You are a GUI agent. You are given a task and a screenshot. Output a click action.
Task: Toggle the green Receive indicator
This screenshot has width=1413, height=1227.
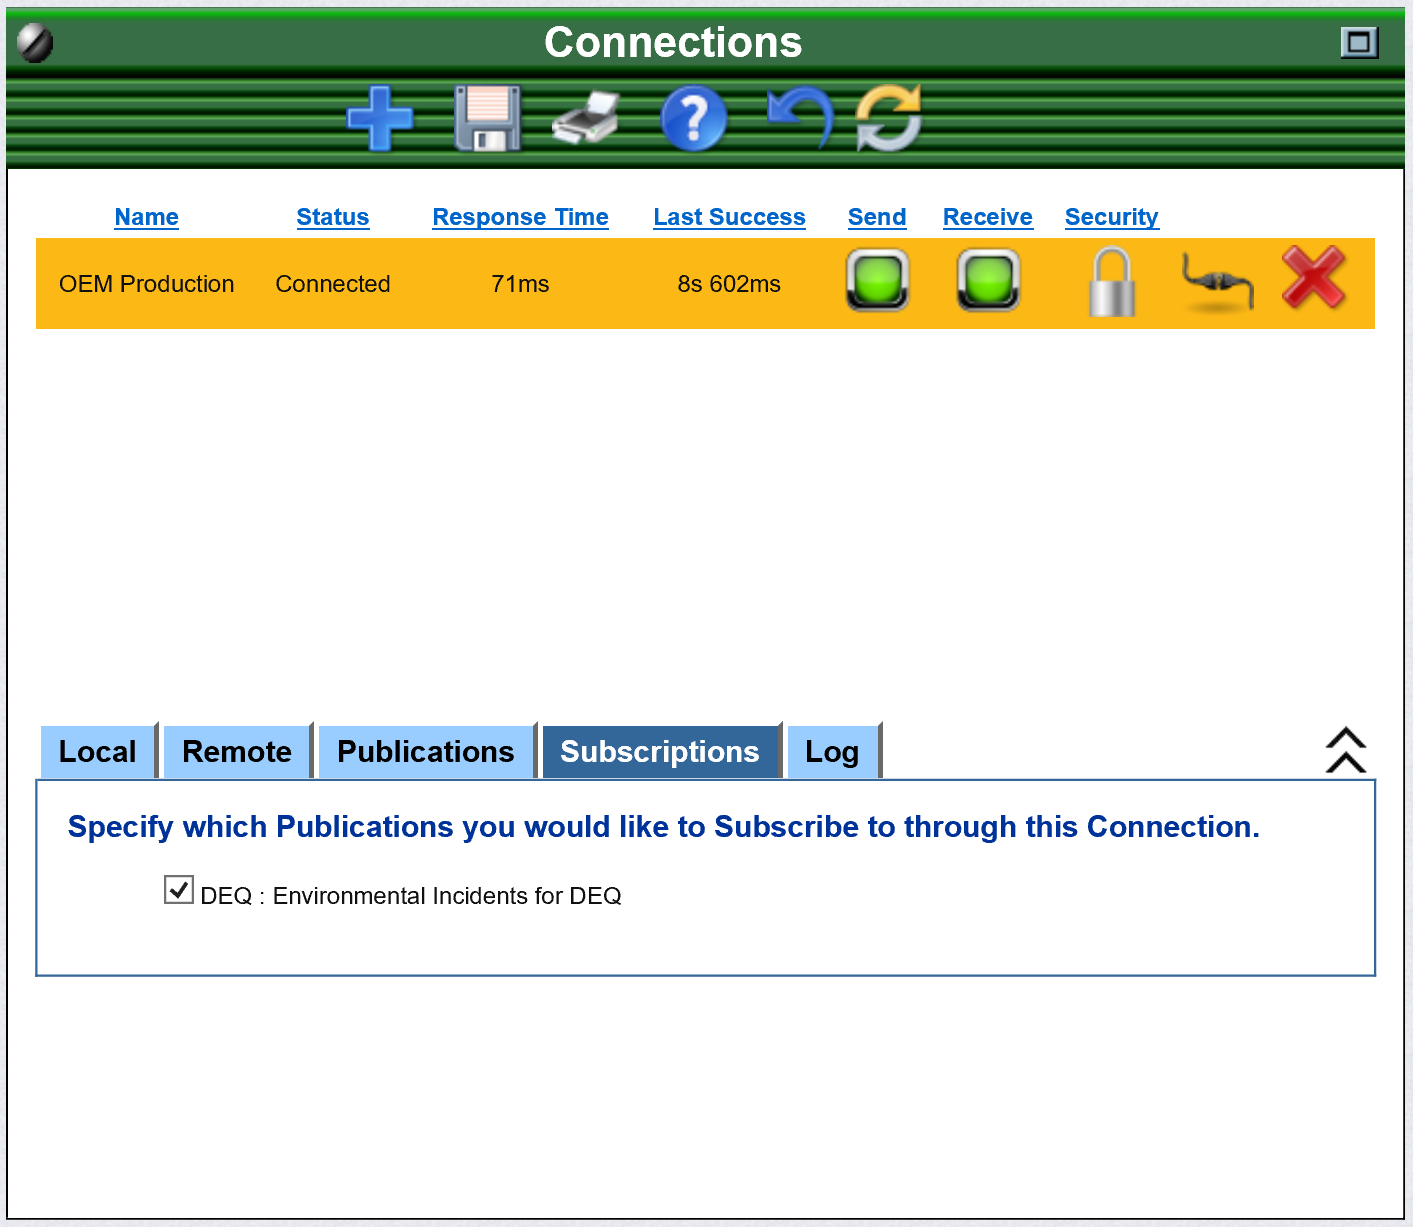(988, 280)
